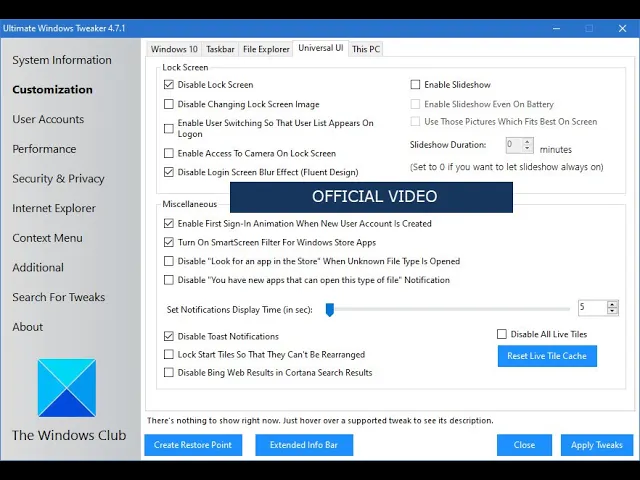Screen dimensions: 640x480
Task: Increase slideshow duration using the spinner up arrow
Action: click(x=527, y=142)
